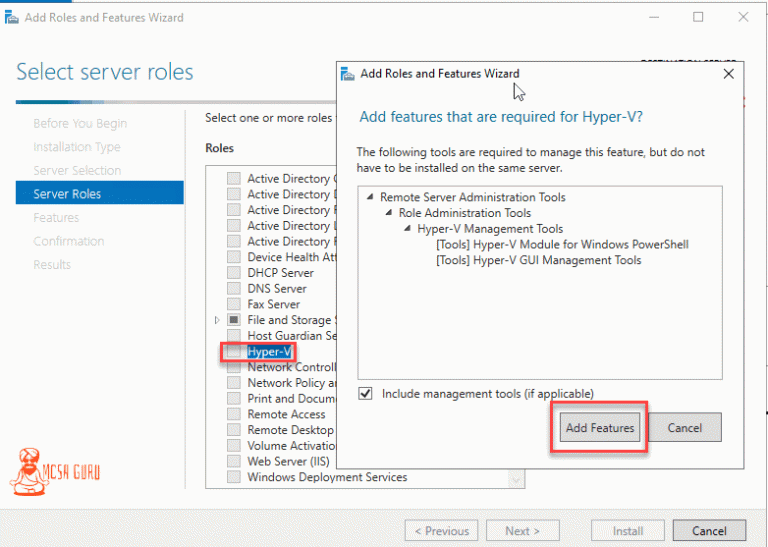Click the Add Features button
Screen dimensions: 768x547
point(600,428)
